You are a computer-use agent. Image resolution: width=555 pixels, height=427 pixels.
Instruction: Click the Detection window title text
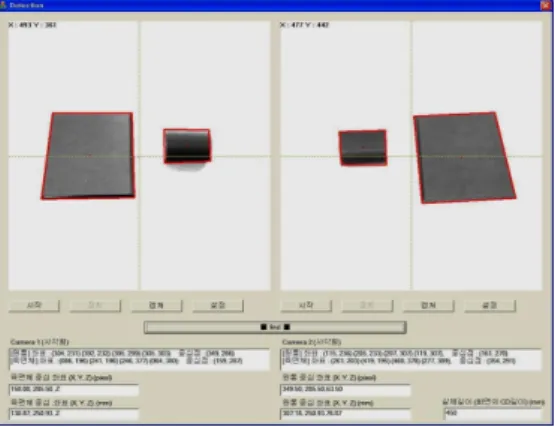[x=27, y=5]
